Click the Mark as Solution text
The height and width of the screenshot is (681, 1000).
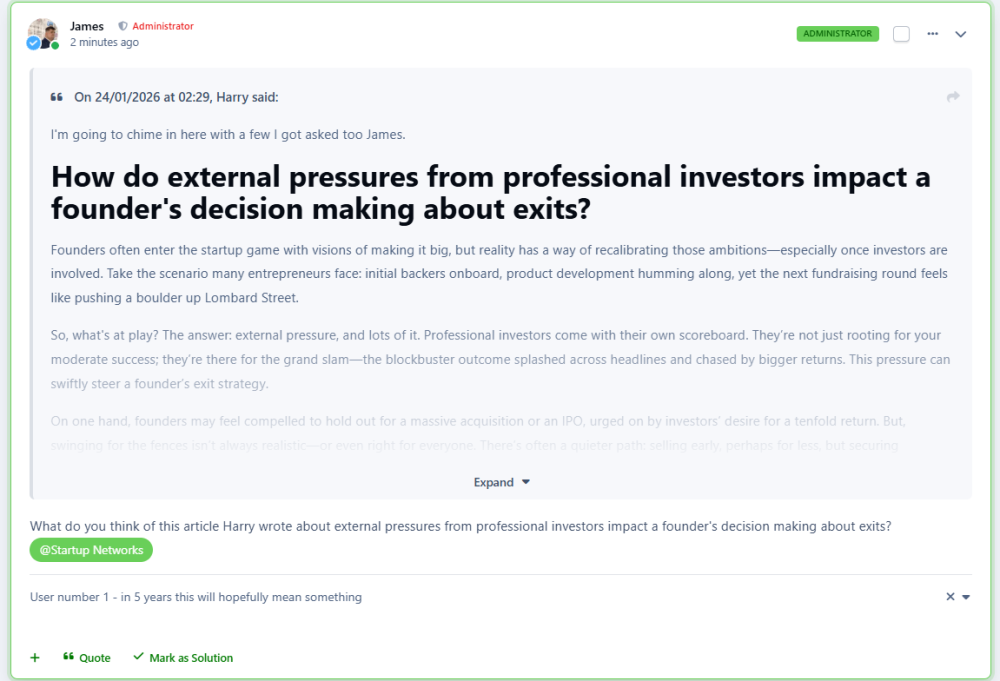click(x=191, y=658)
